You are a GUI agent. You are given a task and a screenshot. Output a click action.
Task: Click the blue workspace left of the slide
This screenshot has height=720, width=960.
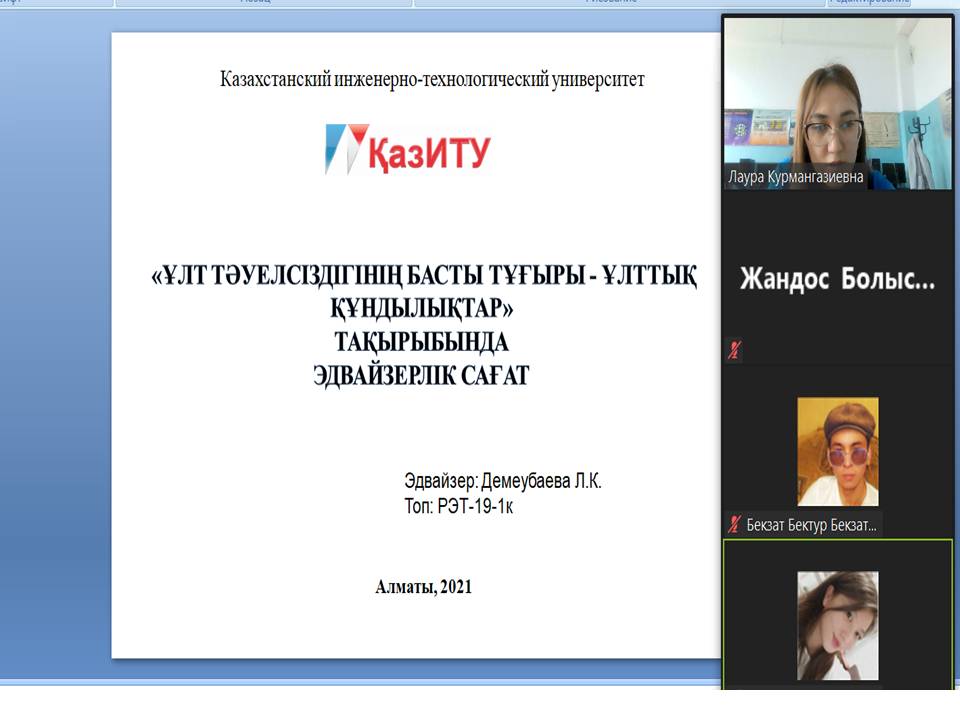point(55,350)
